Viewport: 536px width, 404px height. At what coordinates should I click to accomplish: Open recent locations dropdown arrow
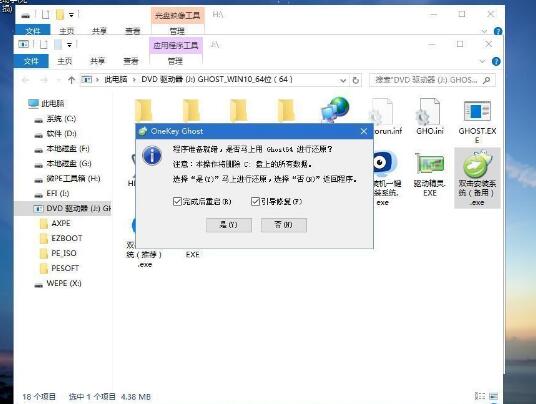coord(58,80)
